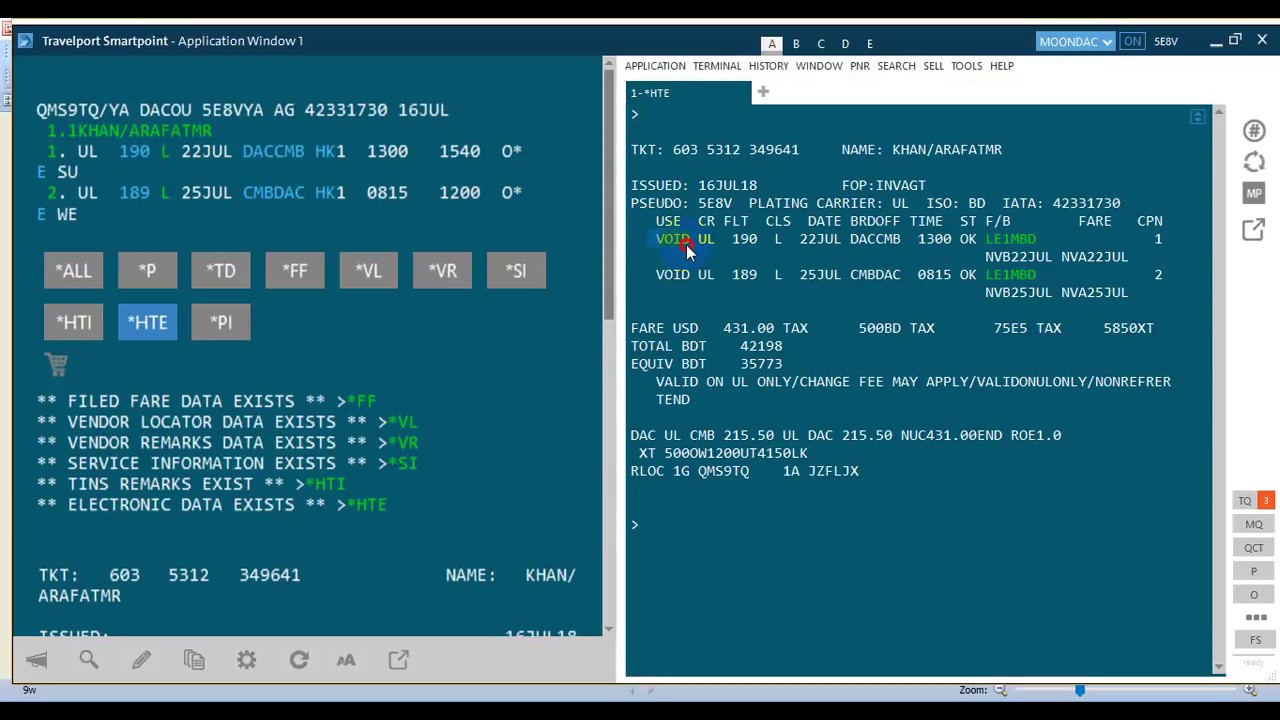Click the shopping cart icon
Screen dimensions: 1280x720
[56, 365]
